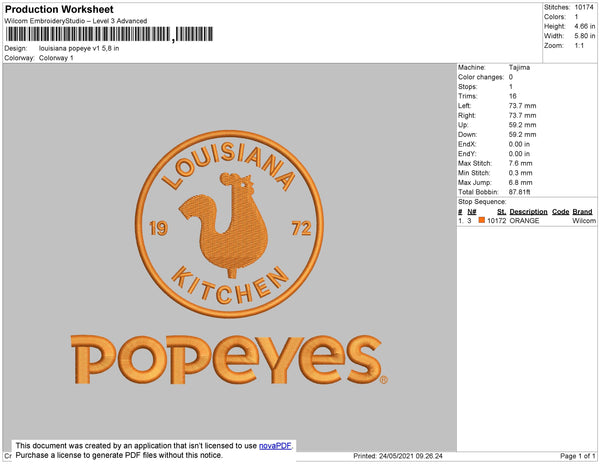
Task: Click the Right value 73.7 mm
Action: (522, 115)
